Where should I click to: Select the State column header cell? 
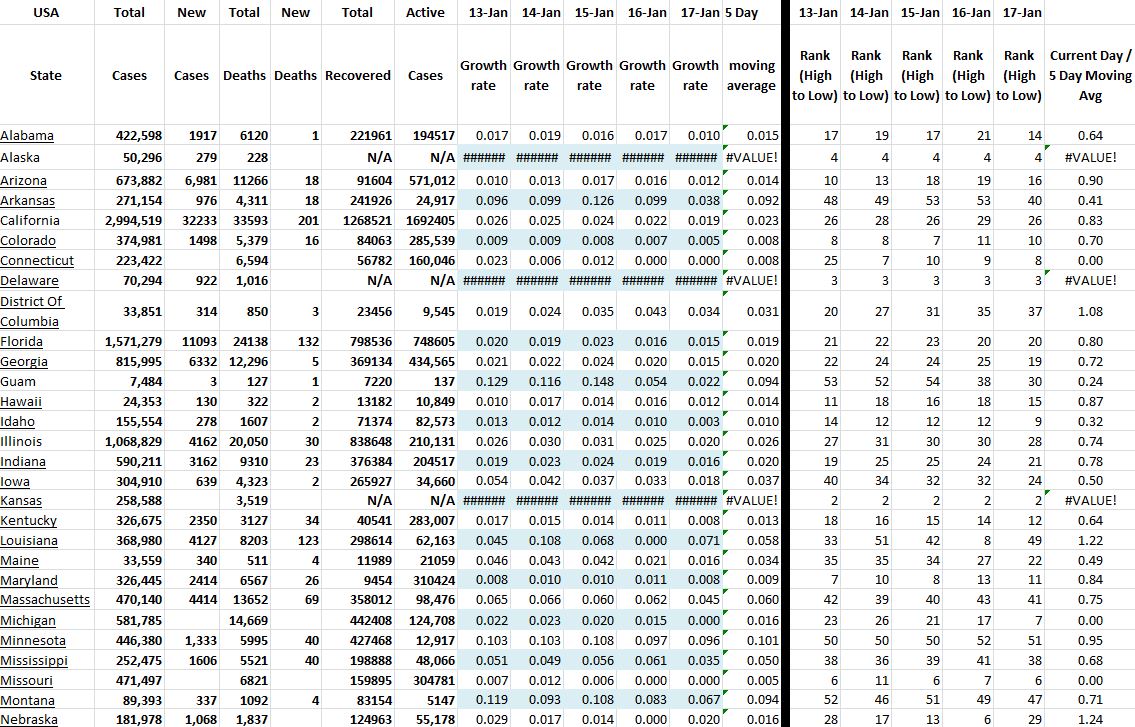coord(46,75)
